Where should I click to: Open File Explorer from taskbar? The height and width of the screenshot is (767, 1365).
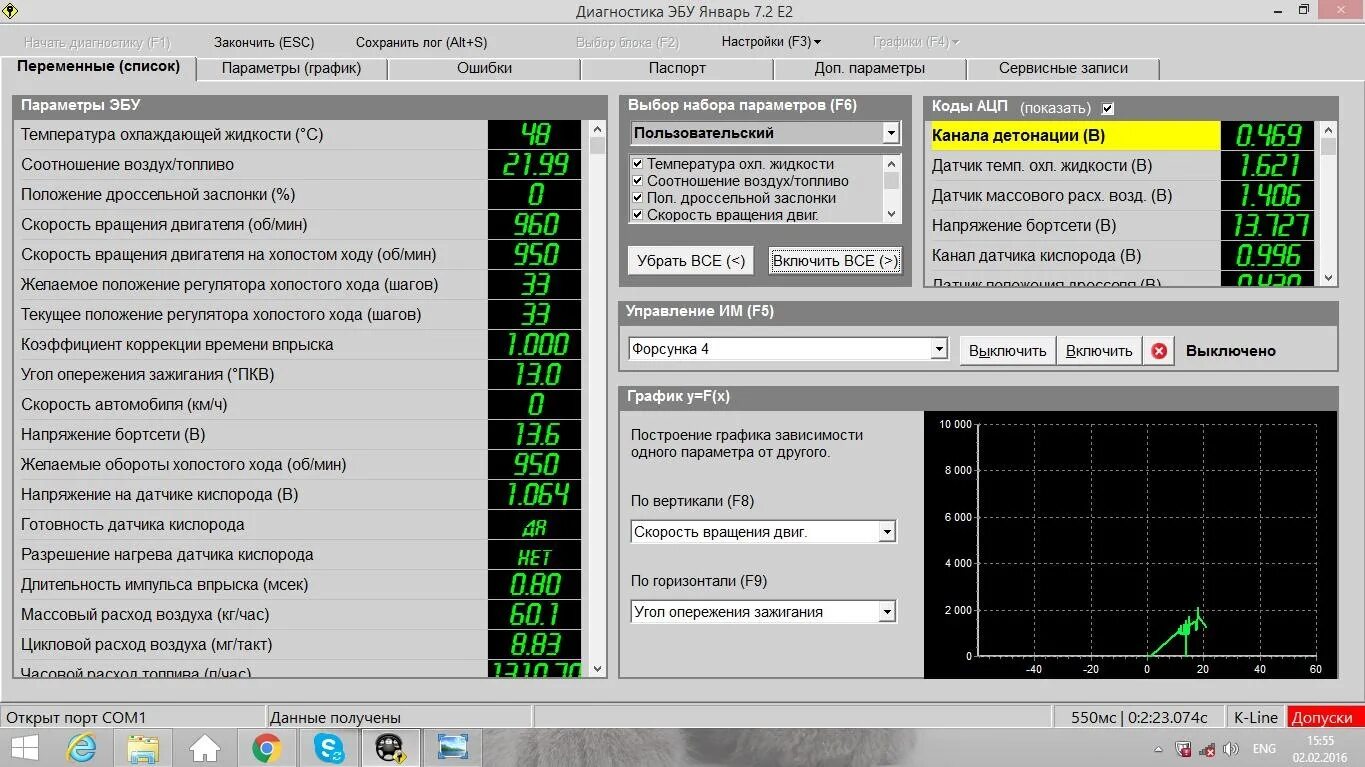[143, 748]
